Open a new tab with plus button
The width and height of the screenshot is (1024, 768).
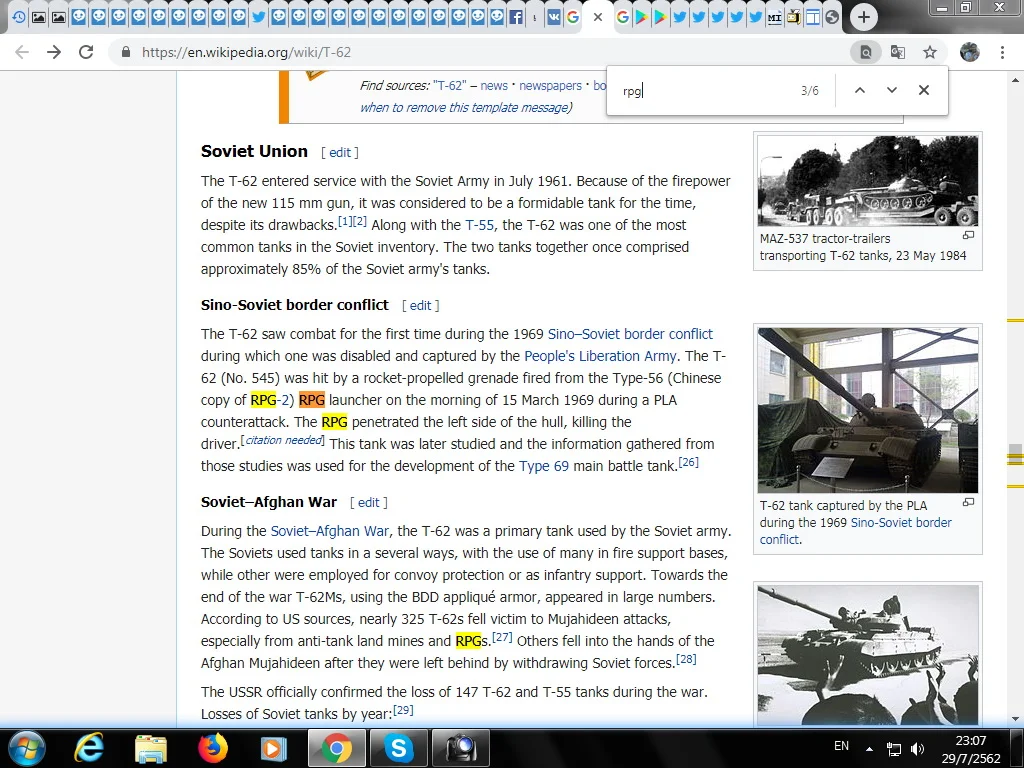tap(863, 17)
